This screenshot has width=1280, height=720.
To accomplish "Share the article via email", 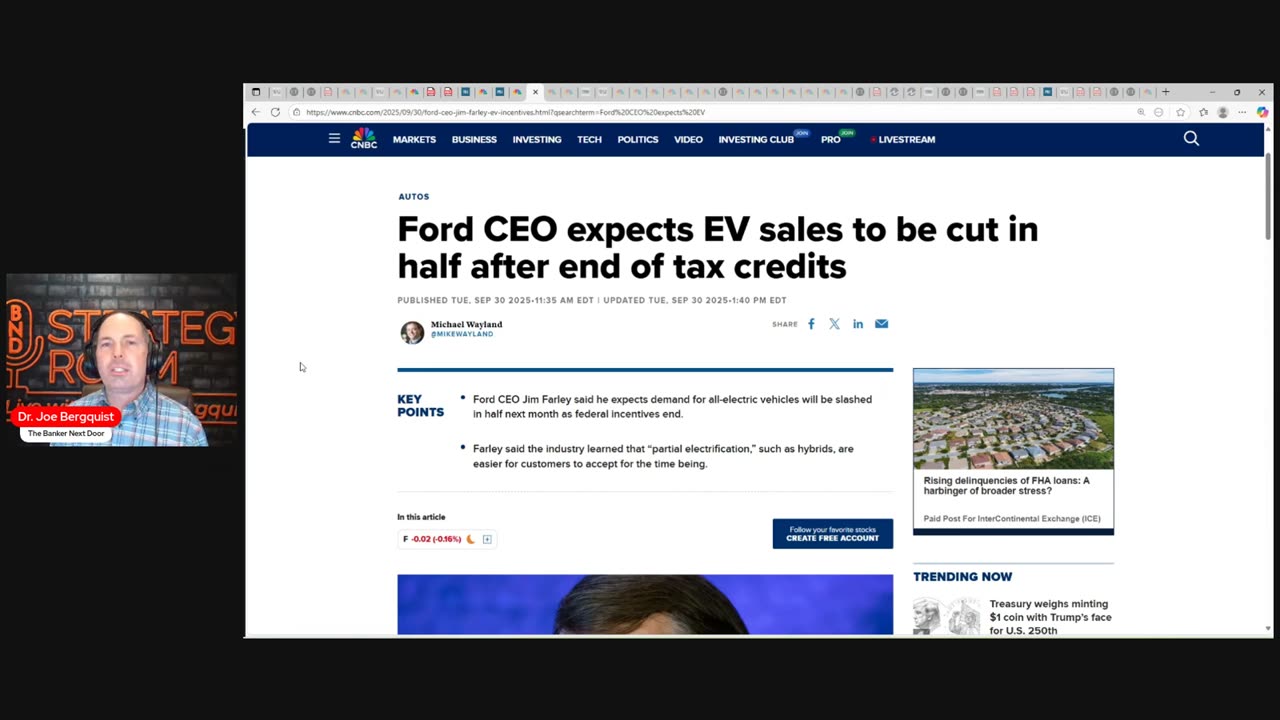I will tap(881, 324).
